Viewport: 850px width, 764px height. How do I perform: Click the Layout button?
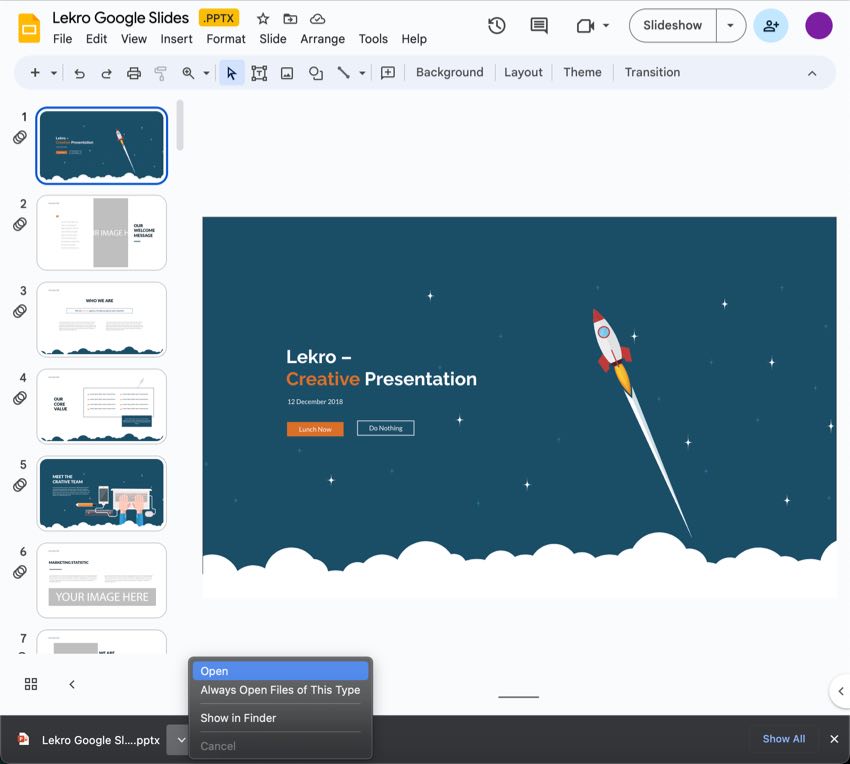click(x=523, y=73)
